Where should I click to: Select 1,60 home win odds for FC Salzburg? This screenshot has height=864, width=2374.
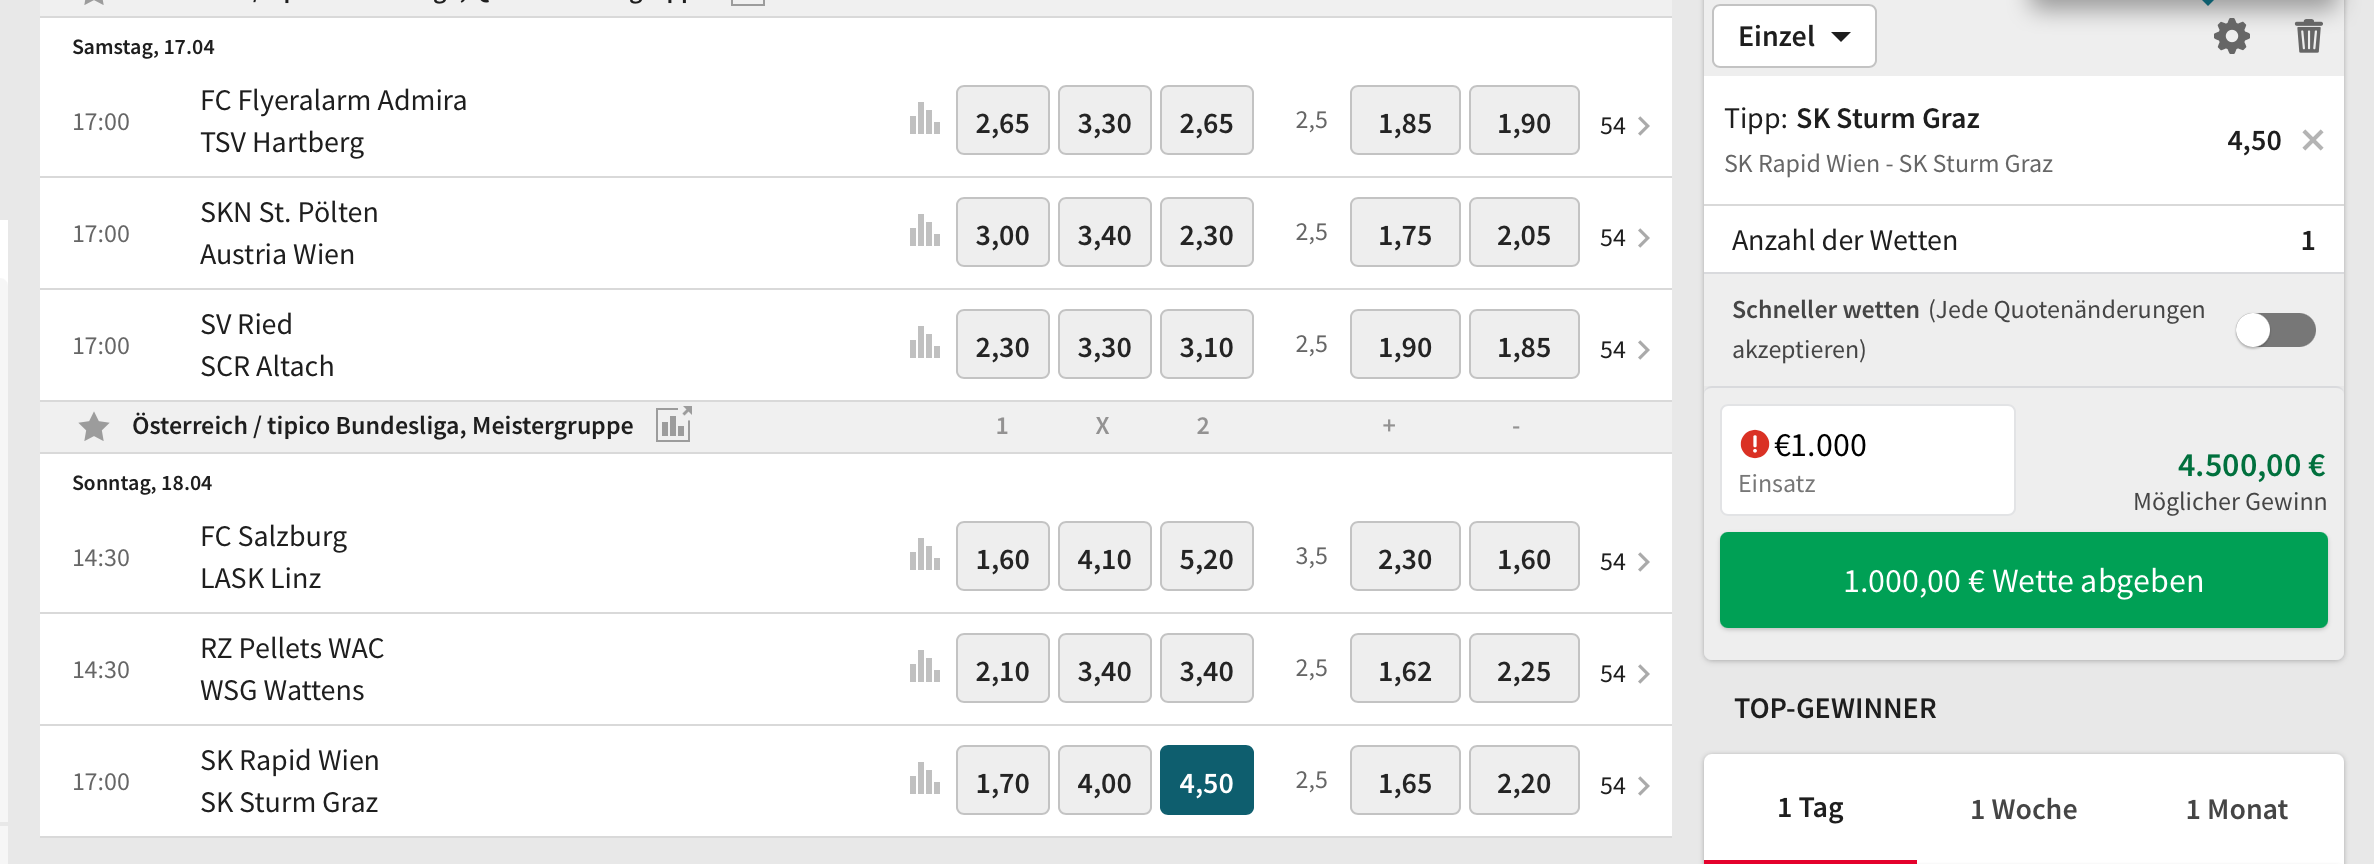click(1003, 556)
